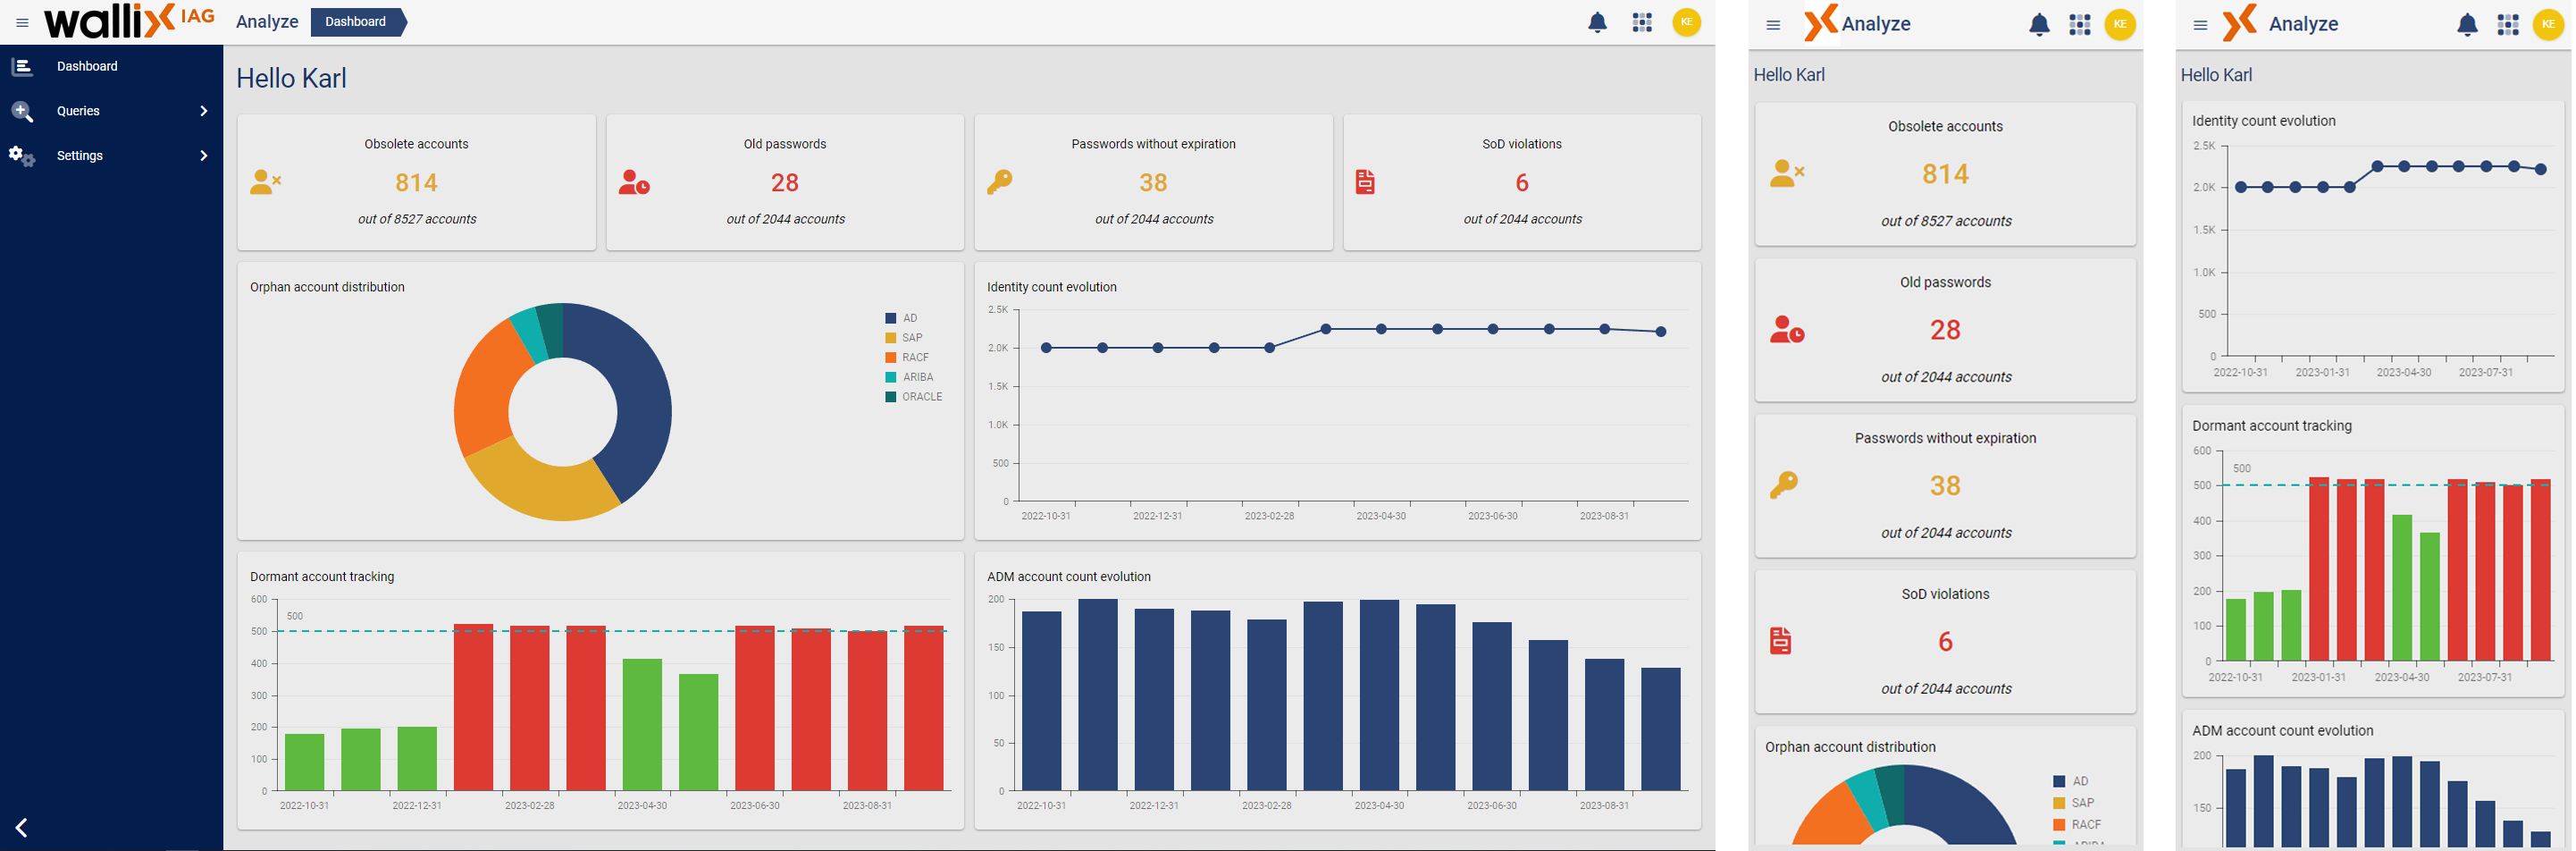The height and width of the screenshot is (851, 2576).
Task: Click the key icon on desktop Passwords without expiration card
Action: click(x=999, y=182)
